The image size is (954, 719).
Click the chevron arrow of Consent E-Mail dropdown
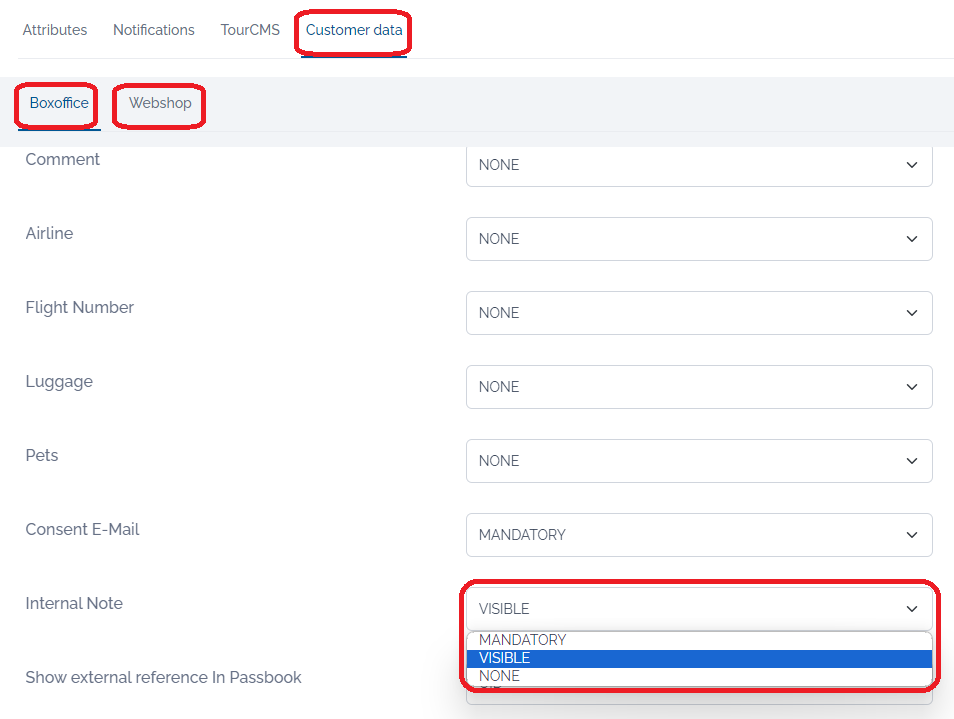pyautogui.click(x=911, y=535)
